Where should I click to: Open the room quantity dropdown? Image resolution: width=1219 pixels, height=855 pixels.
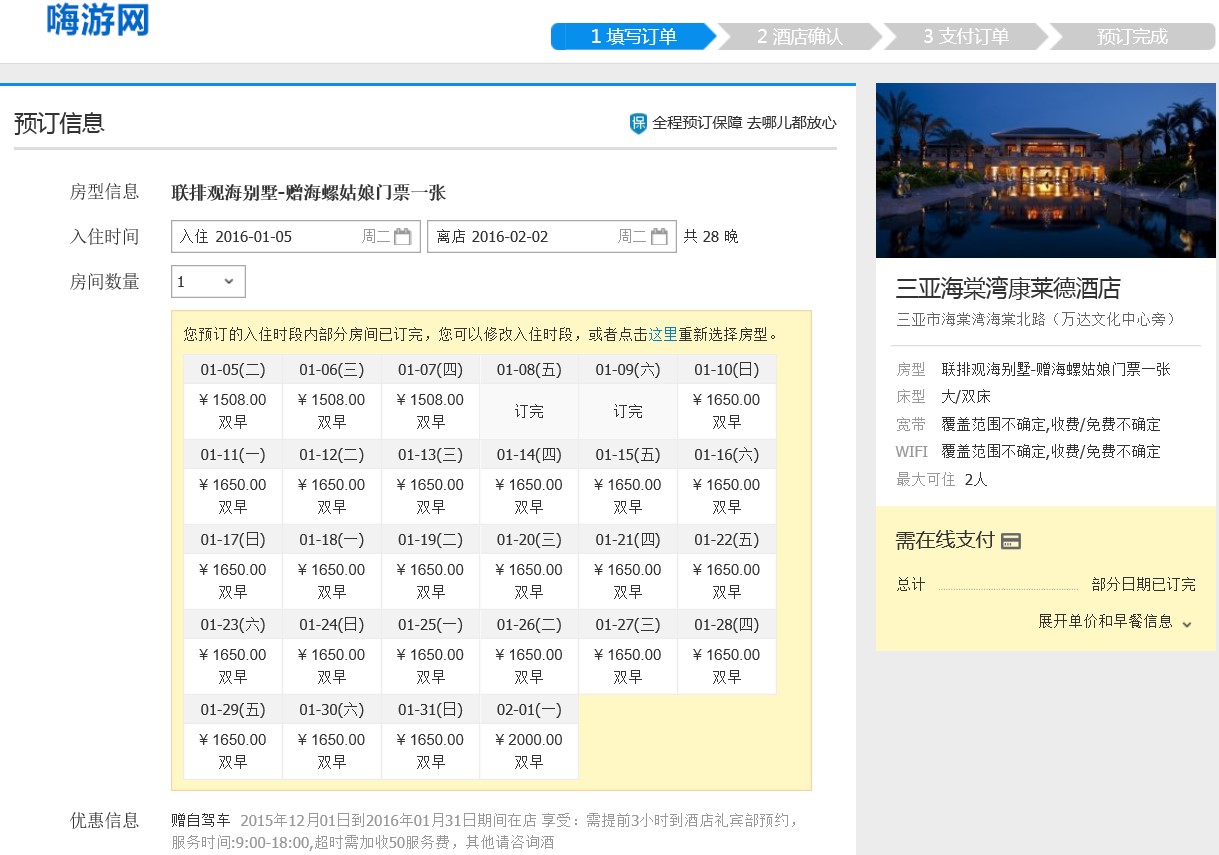[x=208, y=282]
